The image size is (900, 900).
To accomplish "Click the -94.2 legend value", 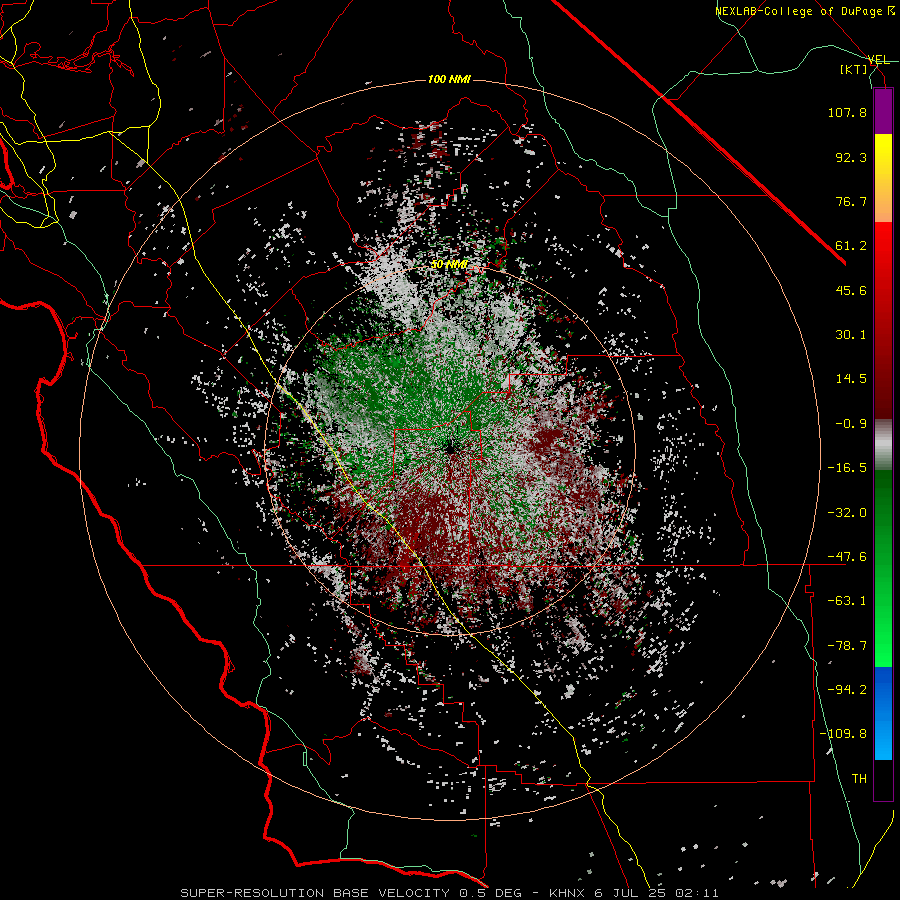I will pyautogui.click(x=847, y=690).
